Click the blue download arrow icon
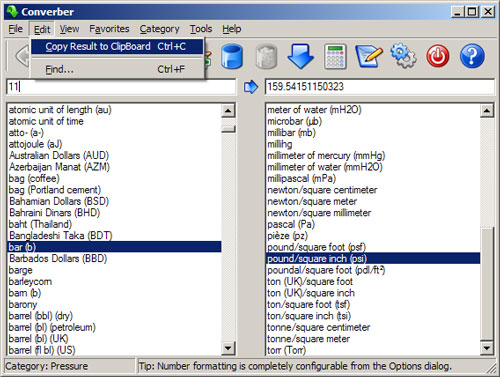The width and height of the screenshot is (500, 377). [x=300, y=56]
